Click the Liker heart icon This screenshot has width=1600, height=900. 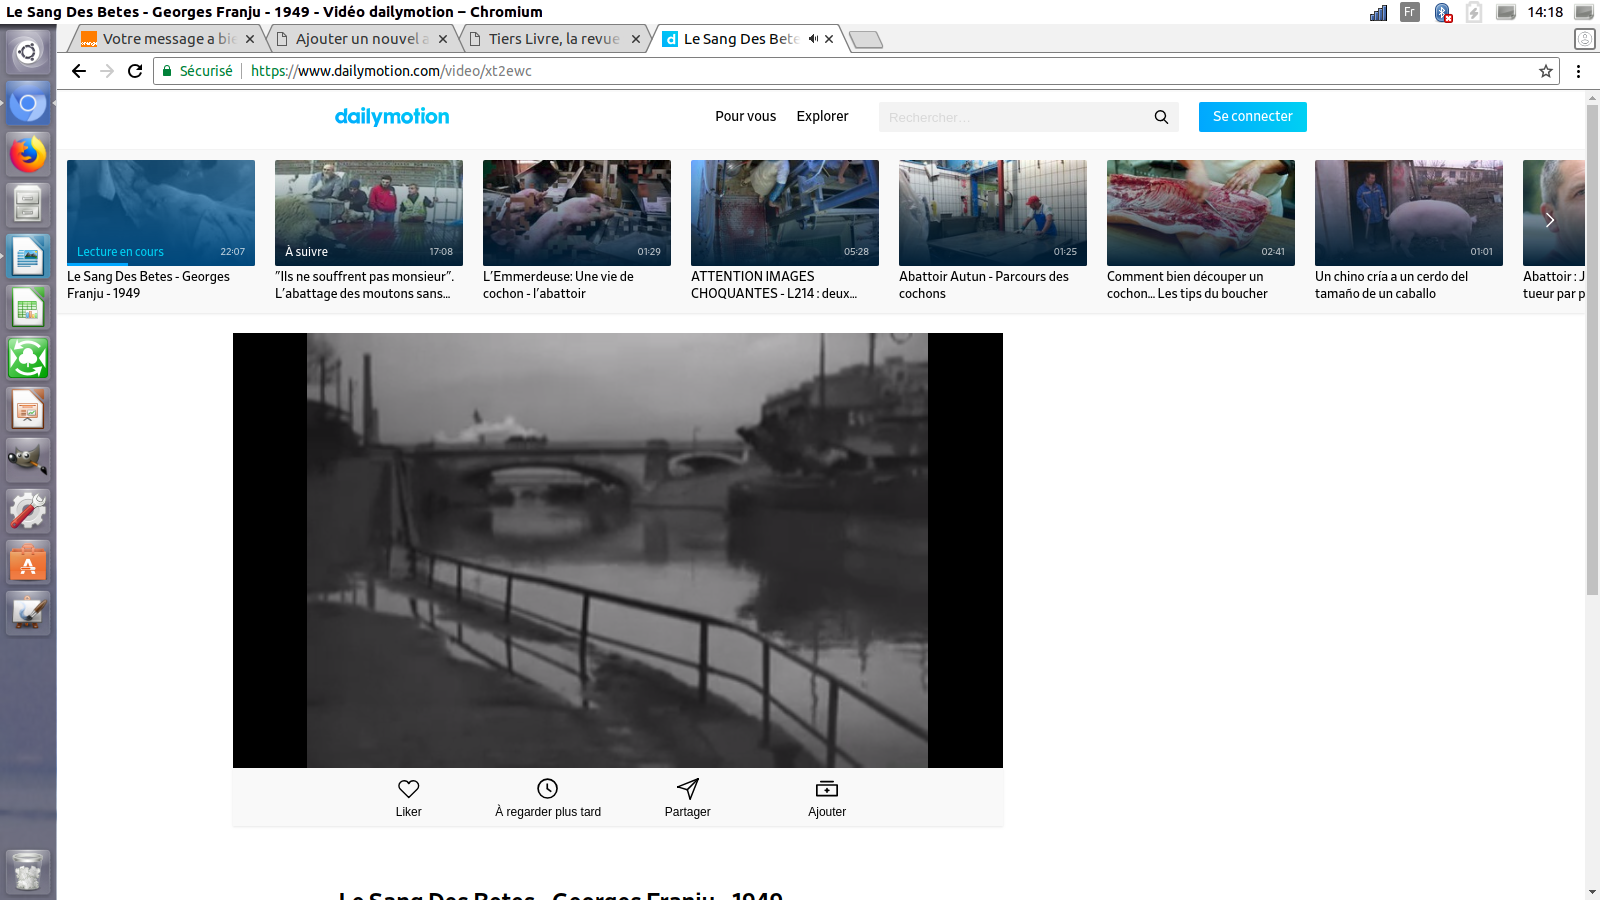pos(408,789)
